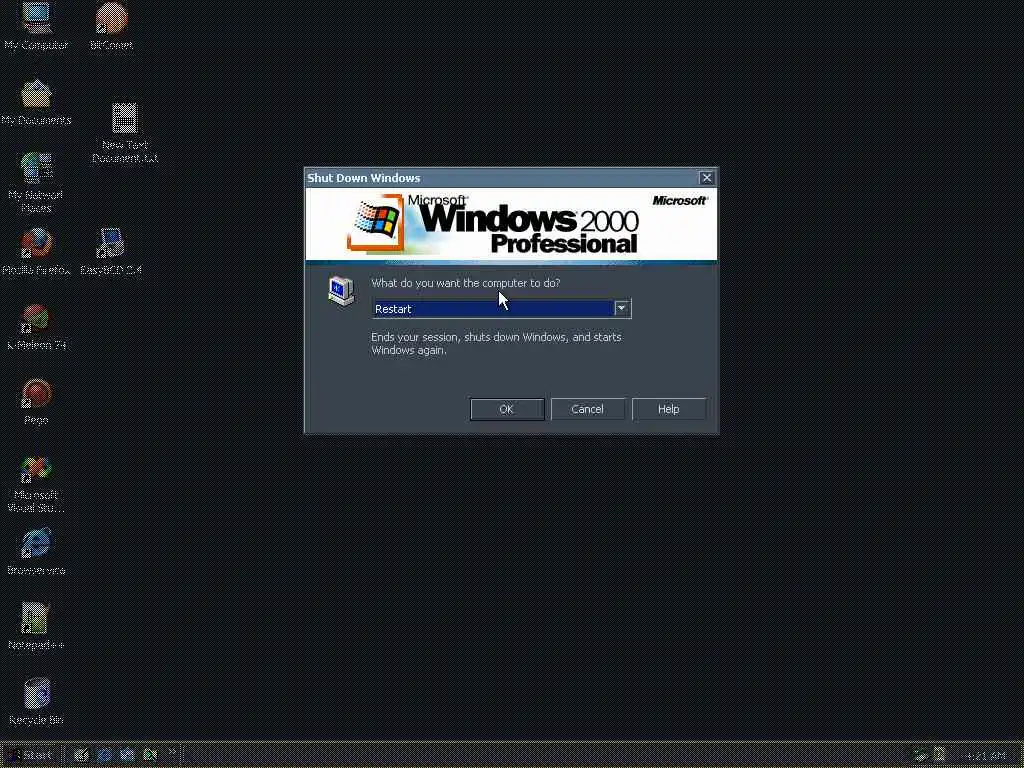This screenshot has height=768, width=1024.
Task: Click the green system tray icon
Action: 921,756
